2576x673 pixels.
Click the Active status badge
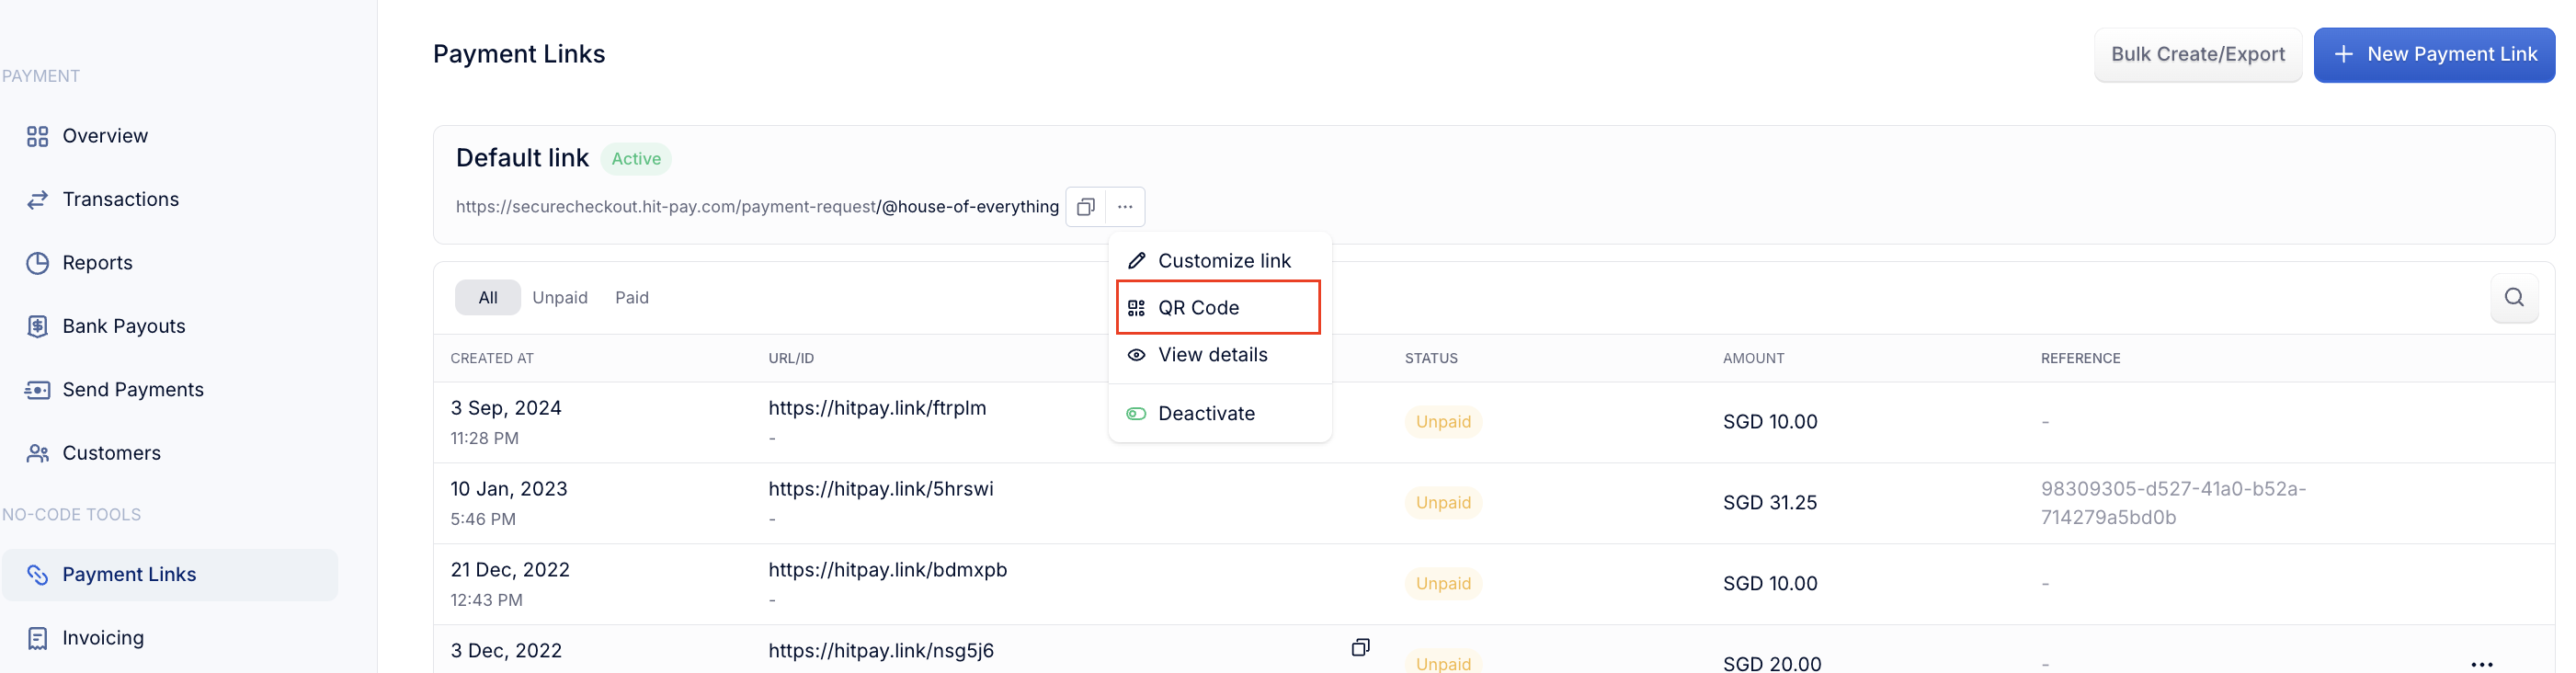(636, 159)
